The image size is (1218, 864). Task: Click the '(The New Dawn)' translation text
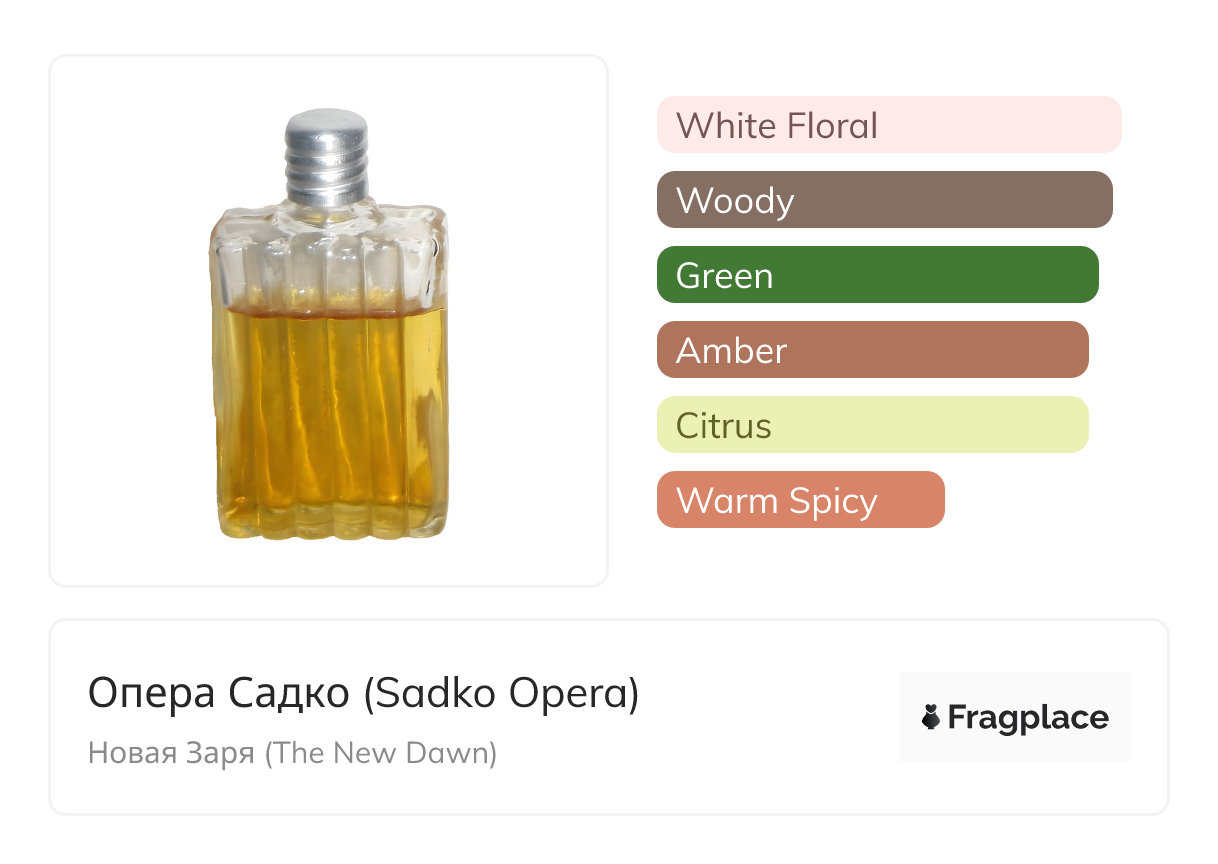point(381,753)
